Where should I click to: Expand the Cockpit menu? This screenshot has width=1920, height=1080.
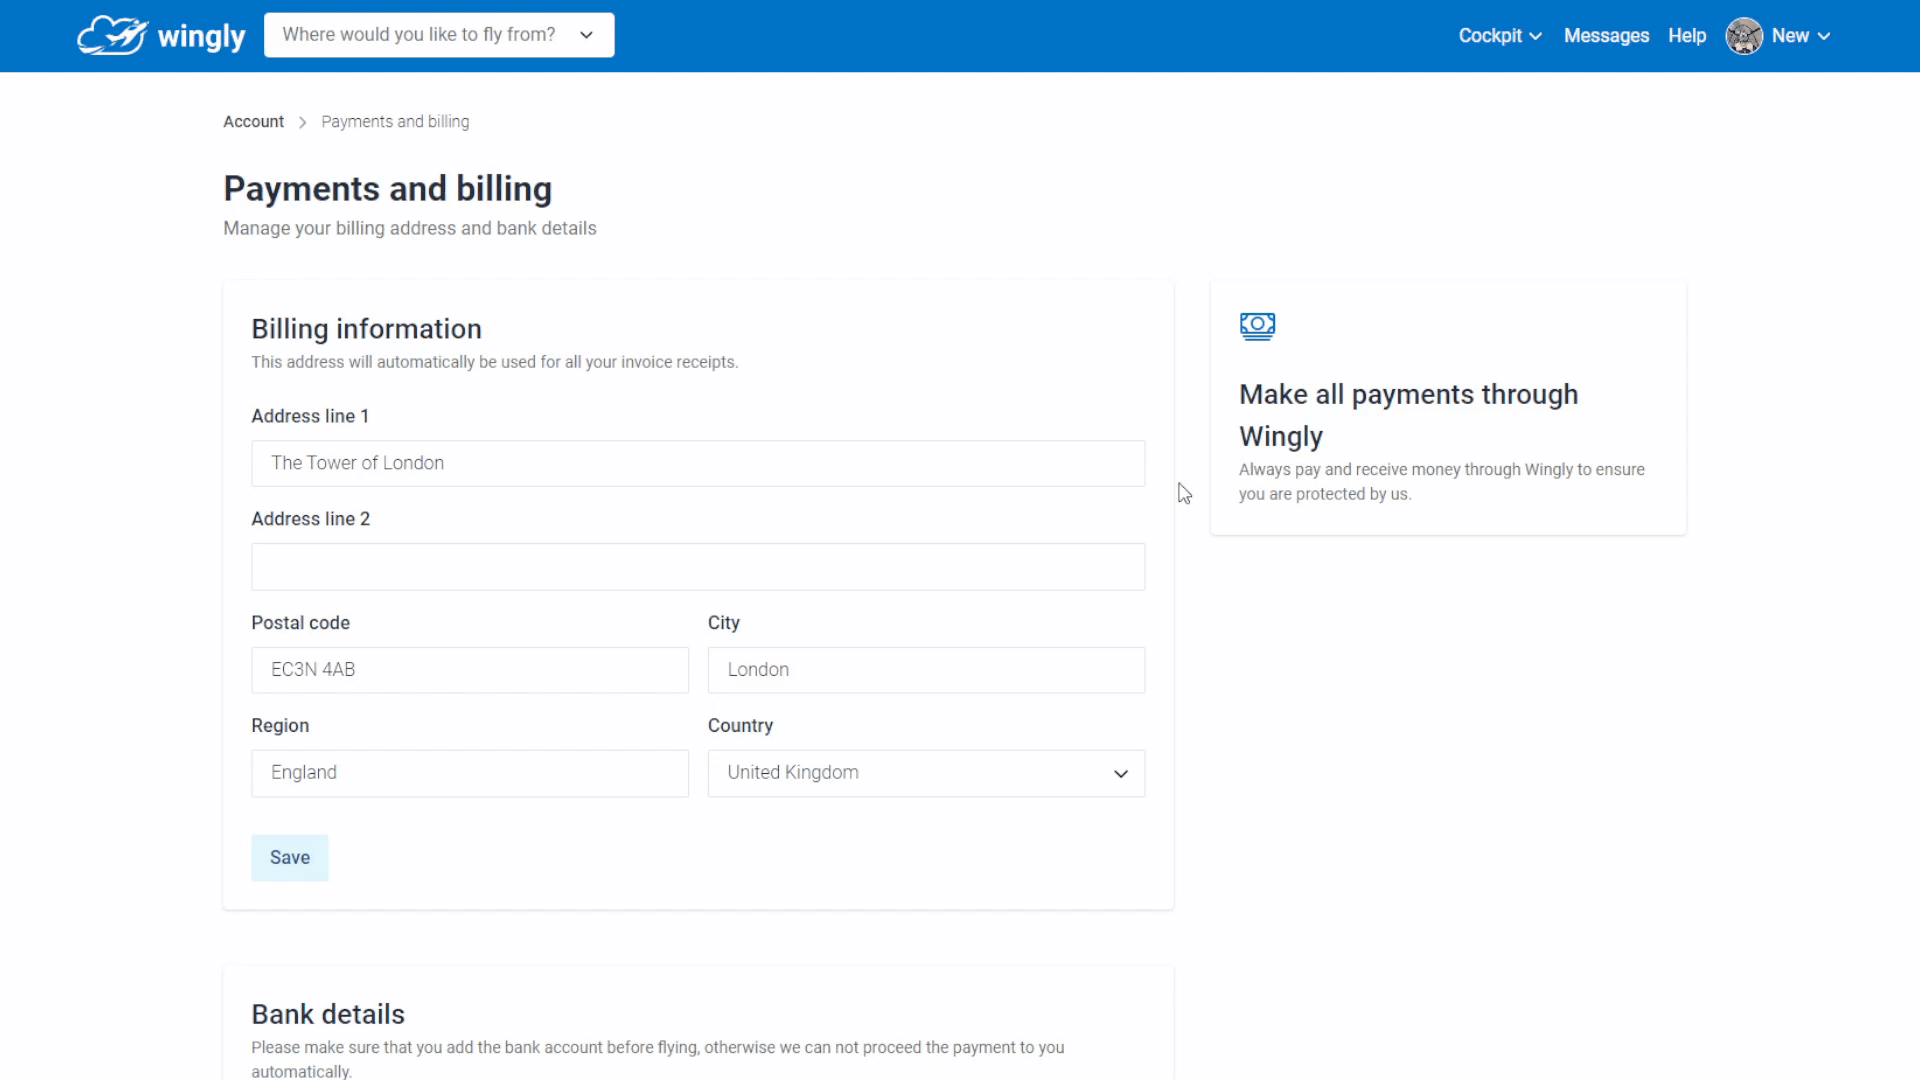1499,36
